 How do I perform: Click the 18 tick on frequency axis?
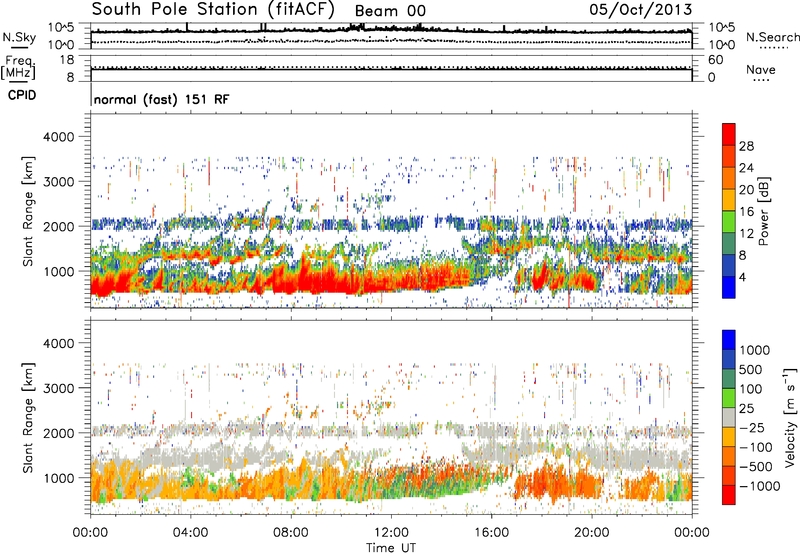coord(67,60)
